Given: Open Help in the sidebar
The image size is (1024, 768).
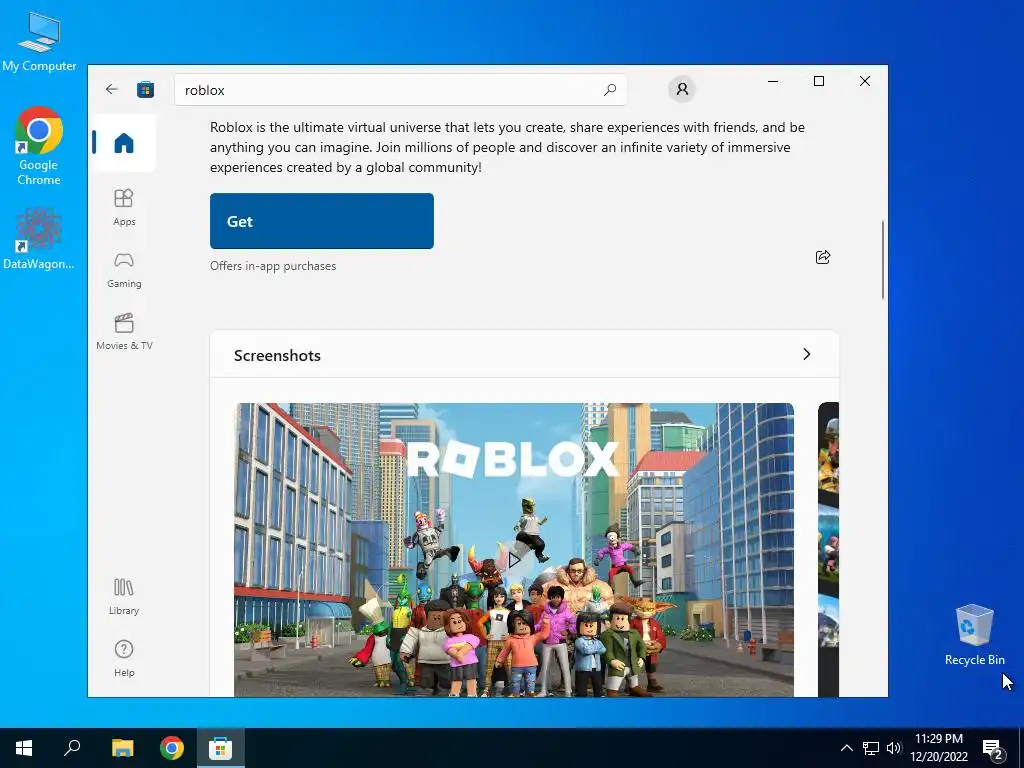Looking at the screenshot, I should 123,658.
